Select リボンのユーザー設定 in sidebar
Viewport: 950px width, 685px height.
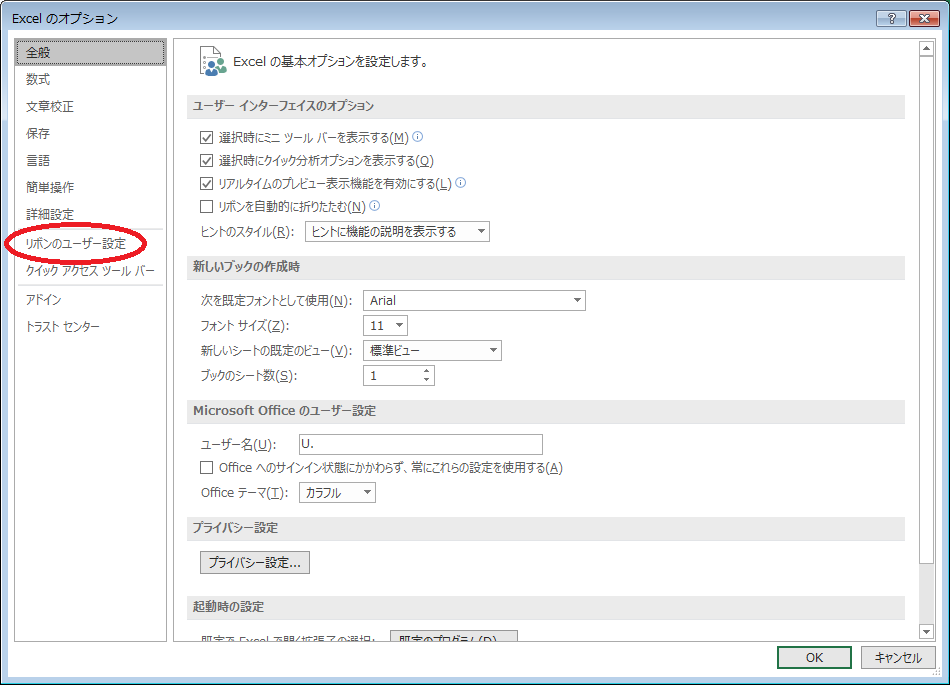(76, 244)
